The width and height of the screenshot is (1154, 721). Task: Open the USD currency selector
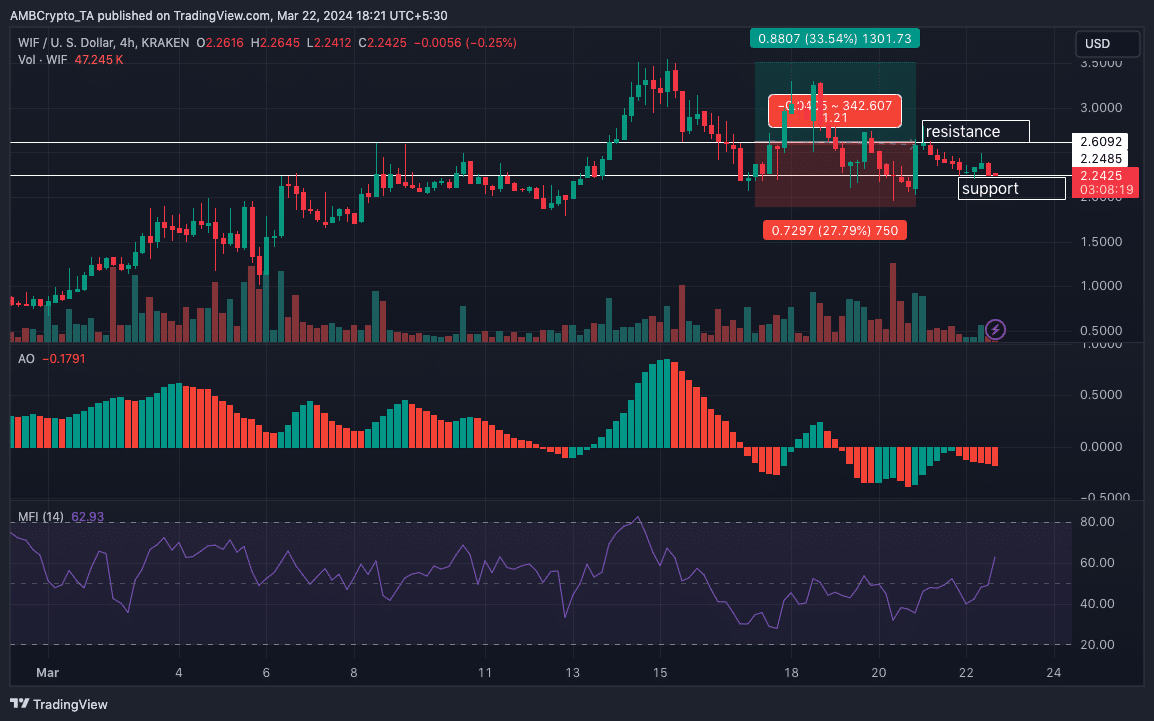coord(1106,43)
